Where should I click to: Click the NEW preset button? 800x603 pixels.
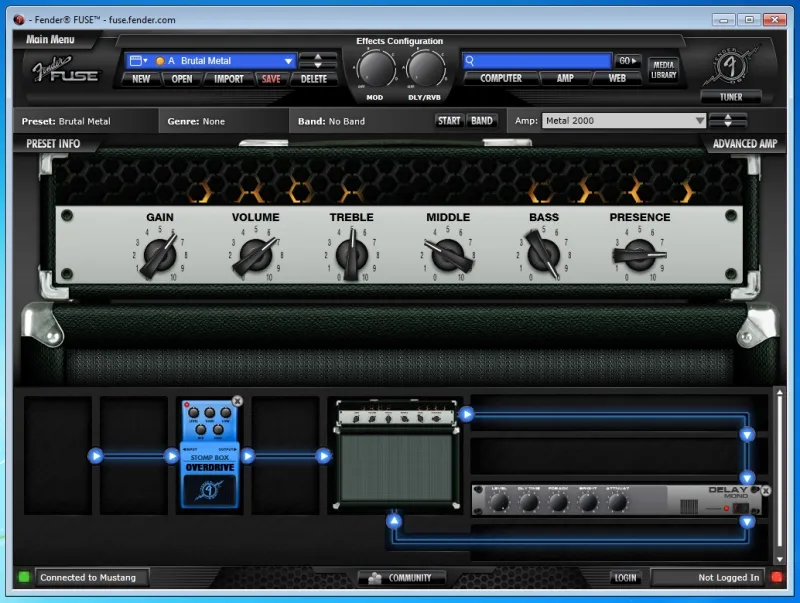pyautogui.click(x=141, y=79)
